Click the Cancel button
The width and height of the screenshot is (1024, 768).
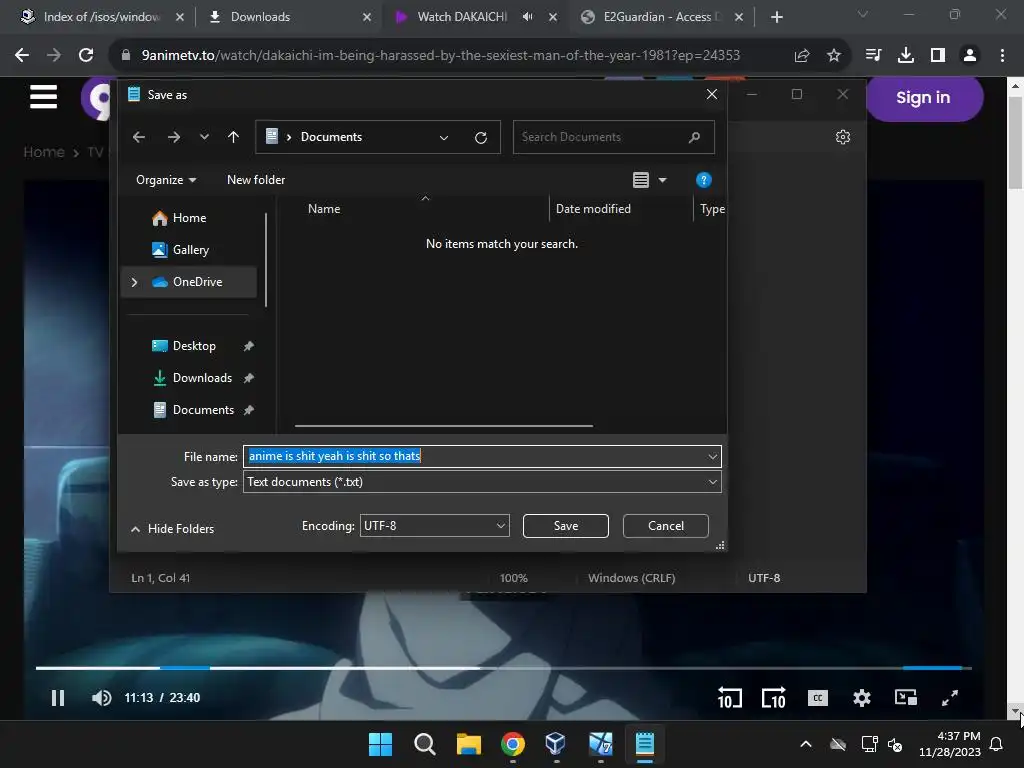click(665, 526)
